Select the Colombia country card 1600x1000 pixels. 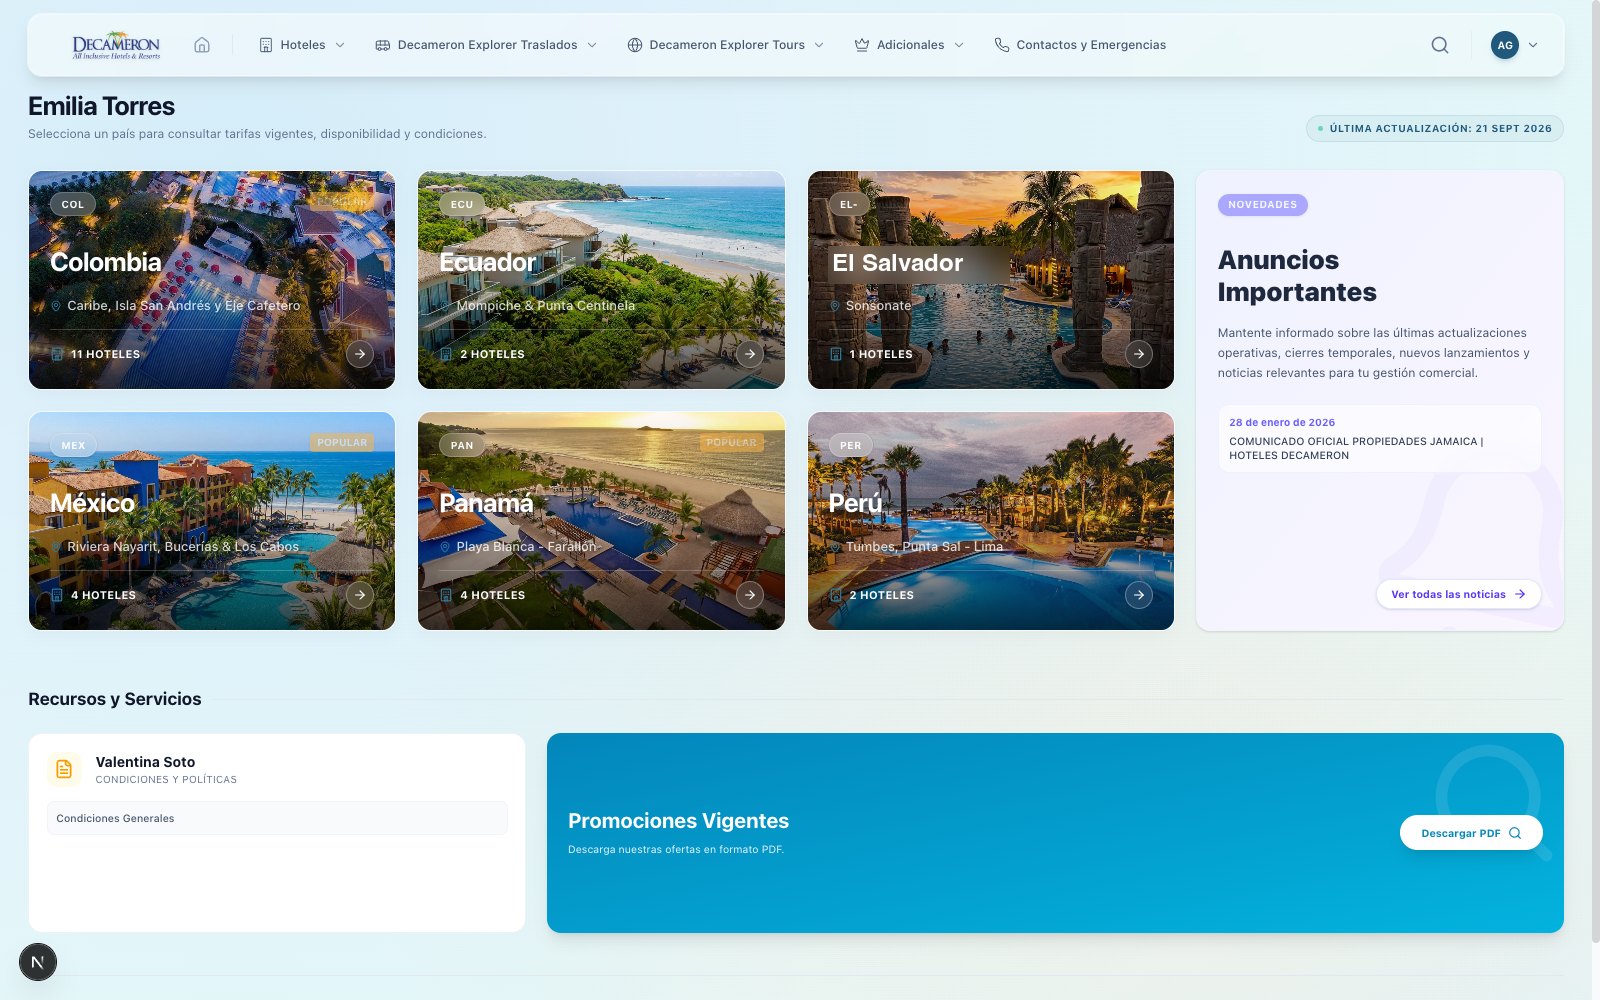(212, 280)
